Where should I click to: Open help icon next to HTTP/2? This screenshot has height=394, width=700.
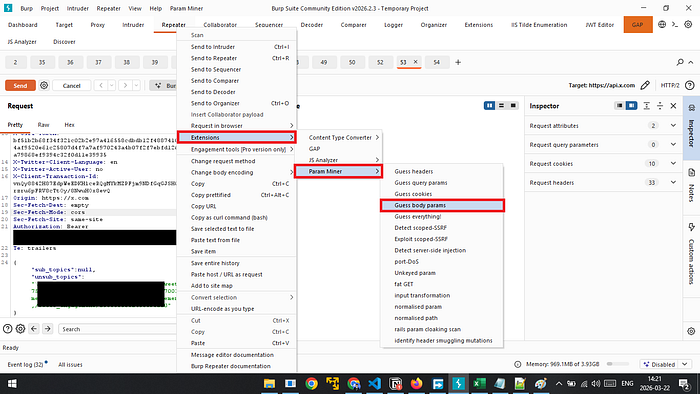689,85
